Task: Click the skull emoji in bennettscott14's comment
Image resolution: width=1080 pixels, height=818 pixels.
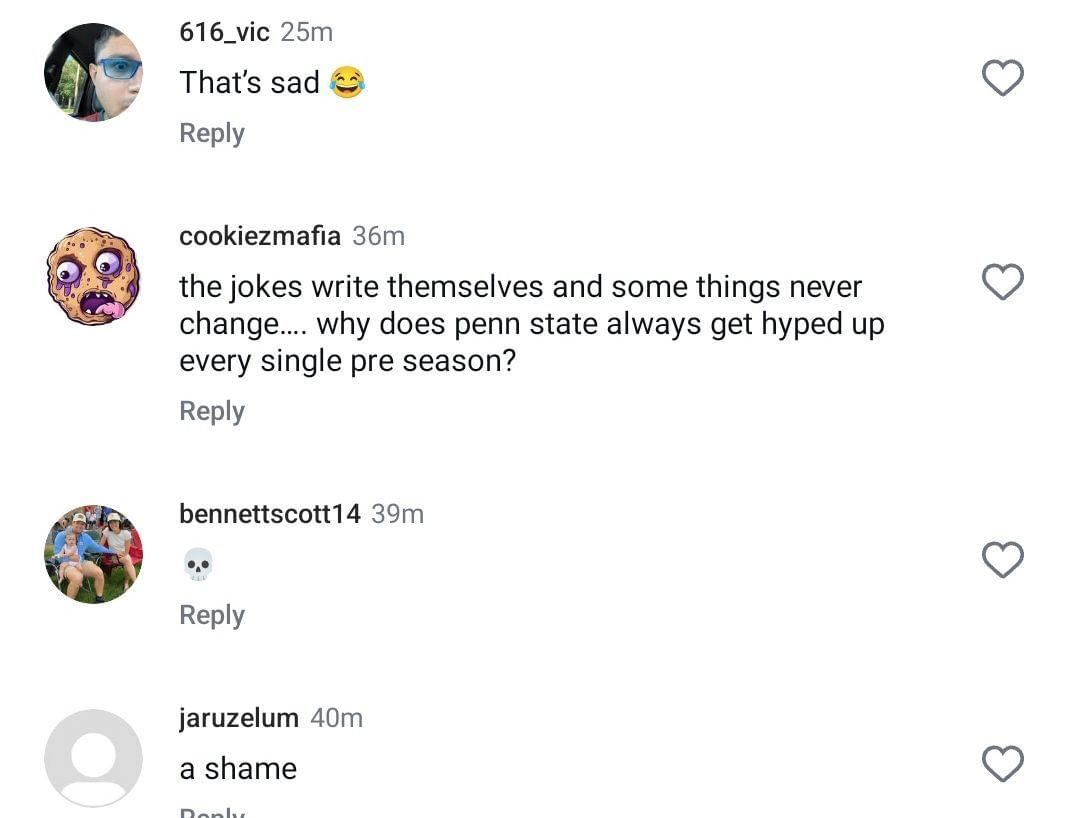Action: (198, 565)
